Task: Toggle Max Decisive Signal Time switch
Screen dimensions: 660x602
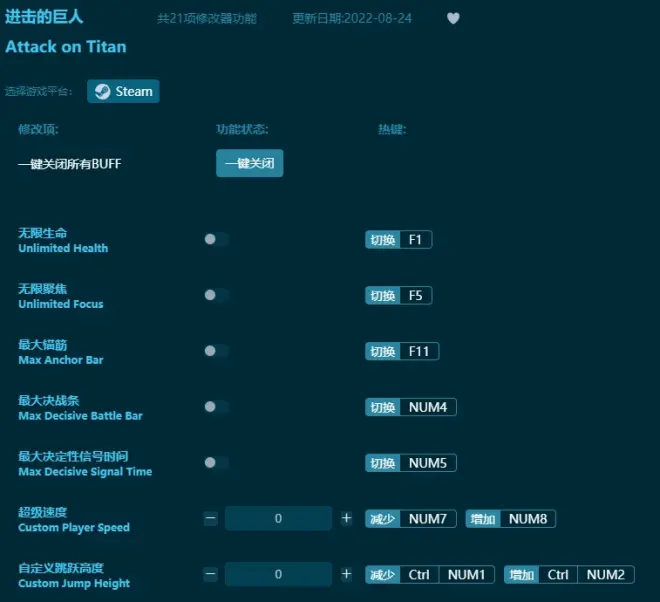Action: 216,463
